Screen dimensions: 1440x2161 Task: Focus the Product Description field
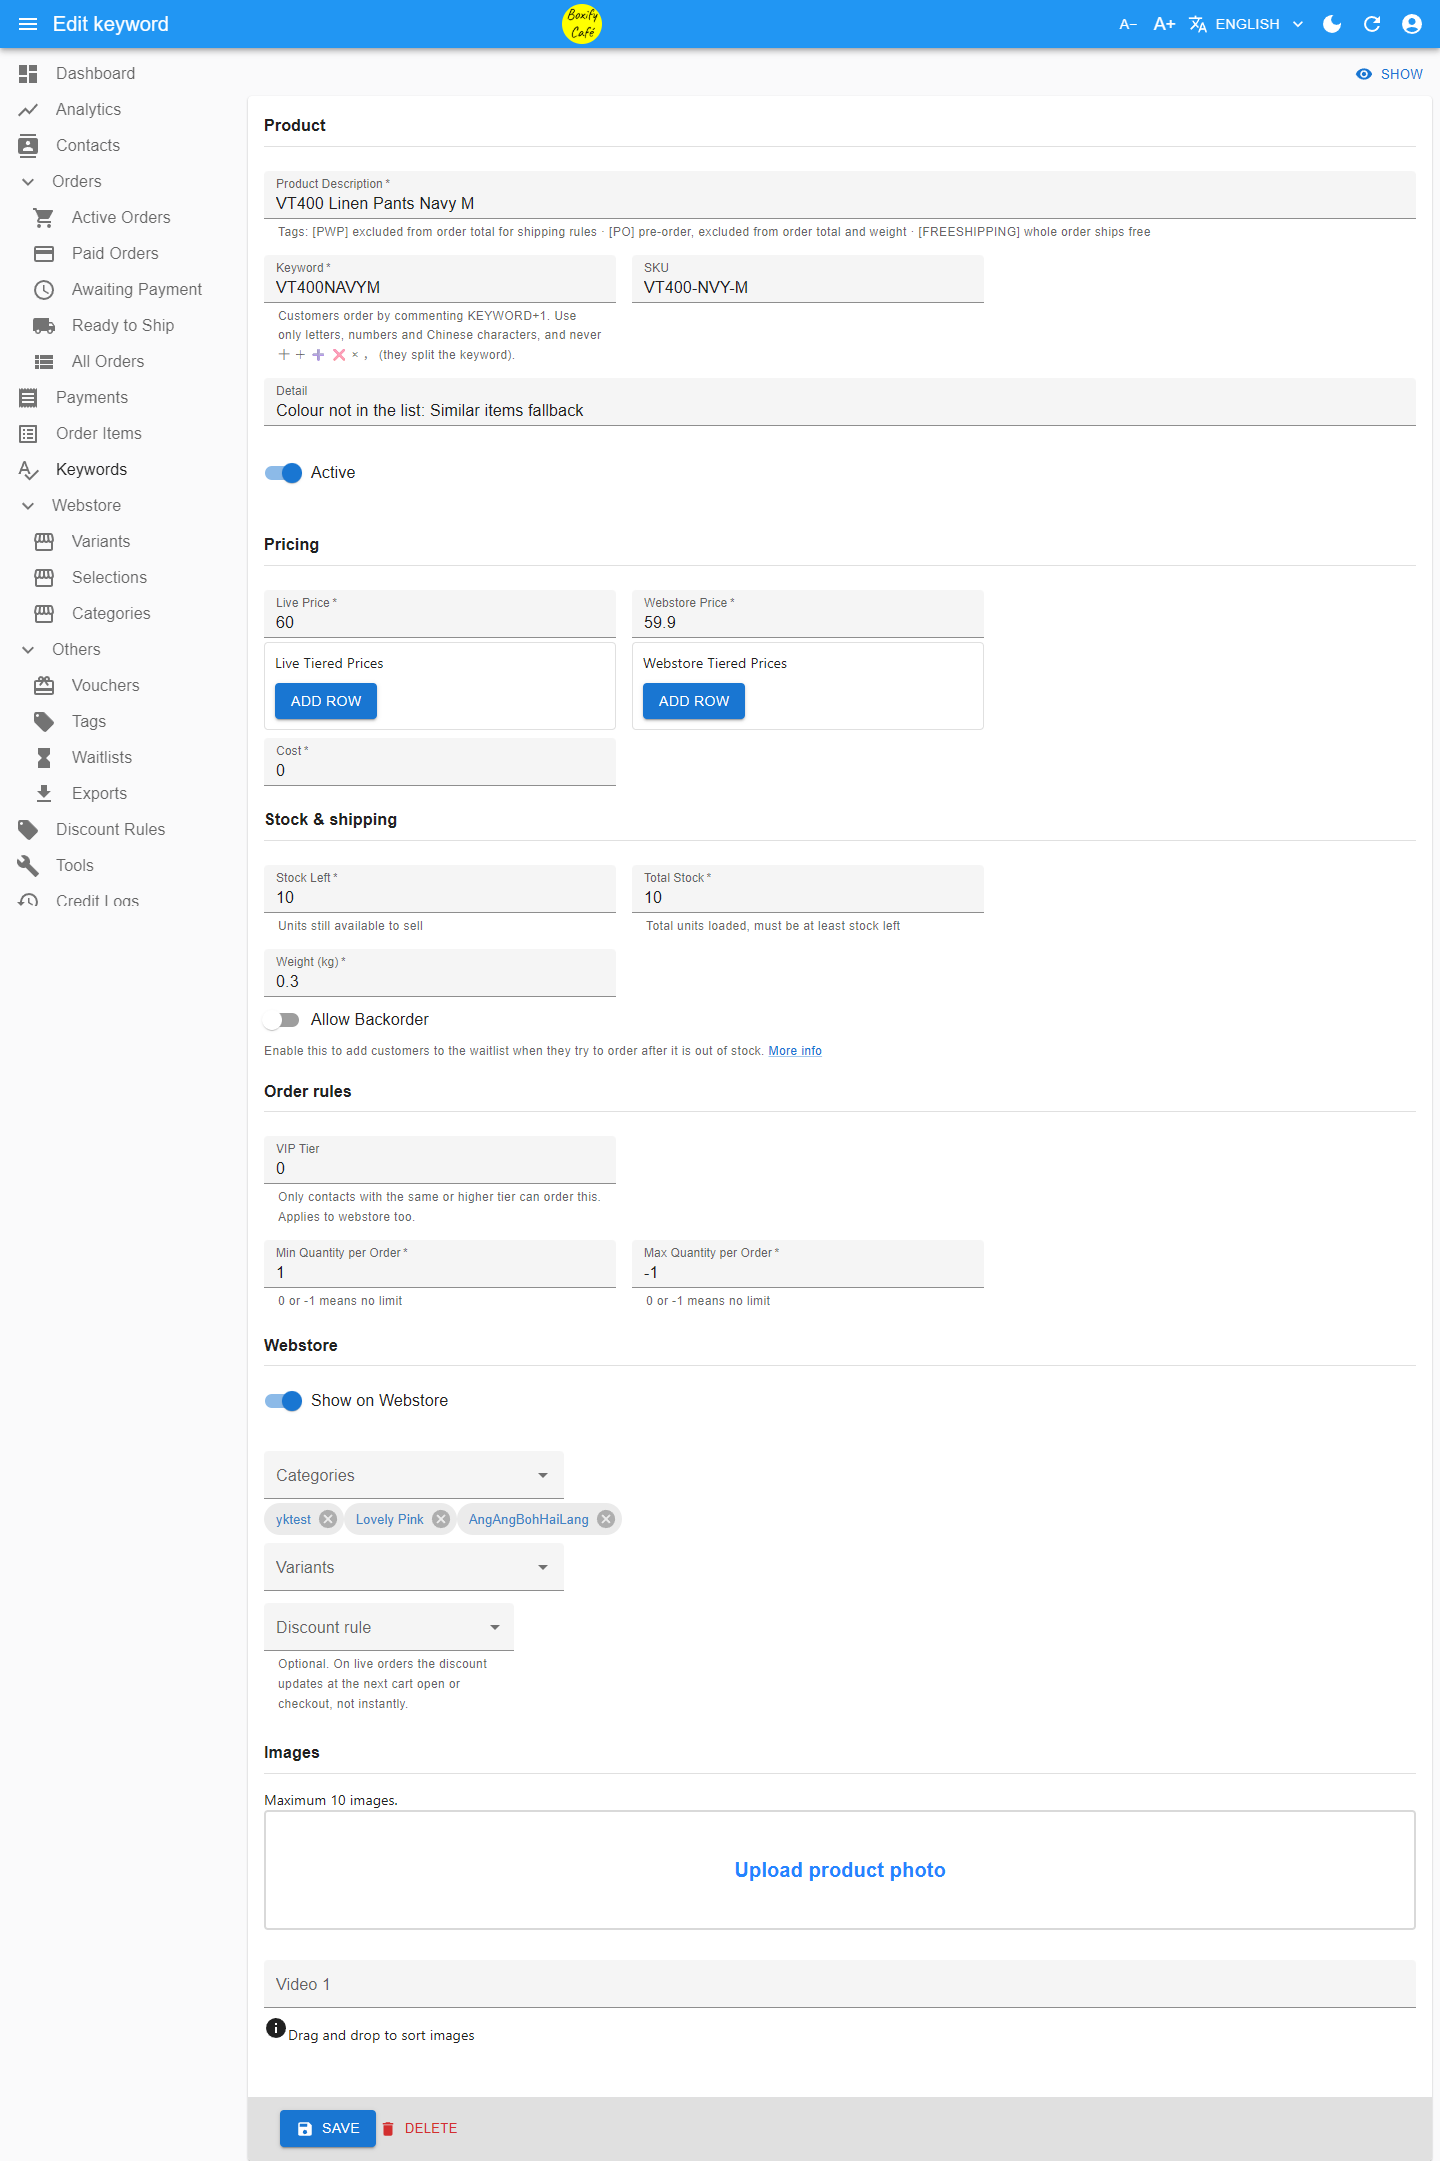pos(840,195)
